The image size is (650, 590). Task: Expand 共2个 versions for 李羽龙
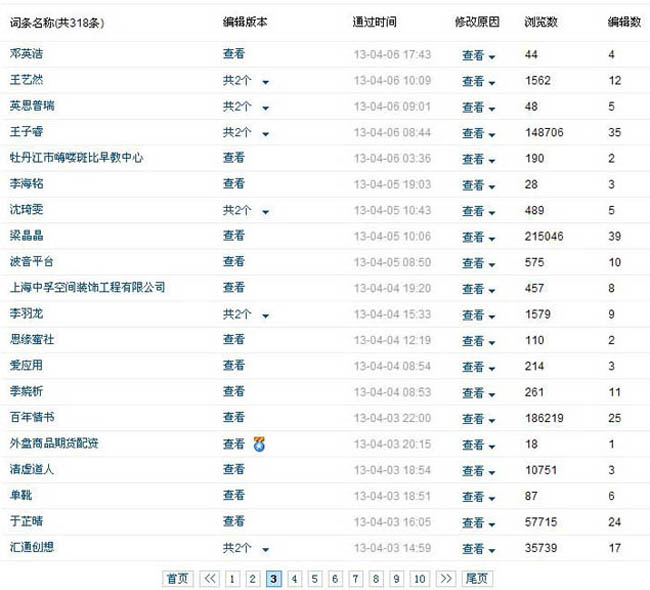[x=245, y=314]
